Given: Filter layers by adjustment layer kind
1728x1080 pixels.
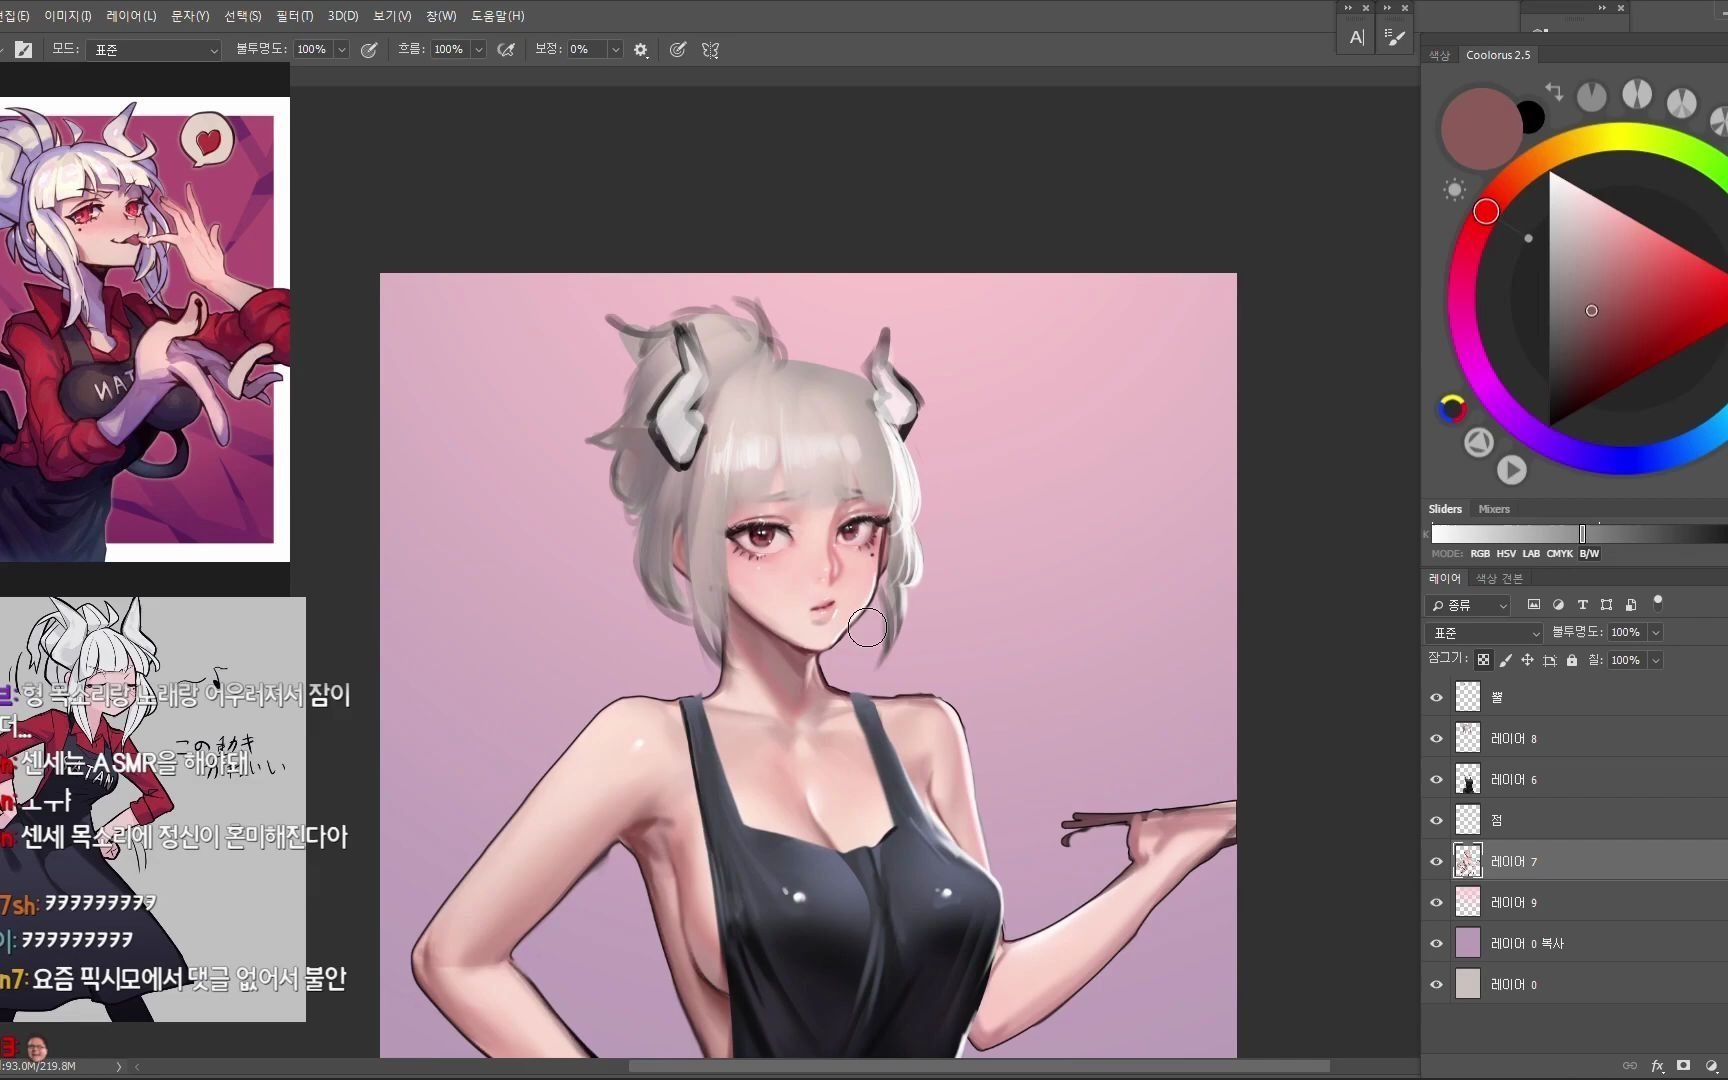Looking at the screenshot, I should click(1558, 604).
